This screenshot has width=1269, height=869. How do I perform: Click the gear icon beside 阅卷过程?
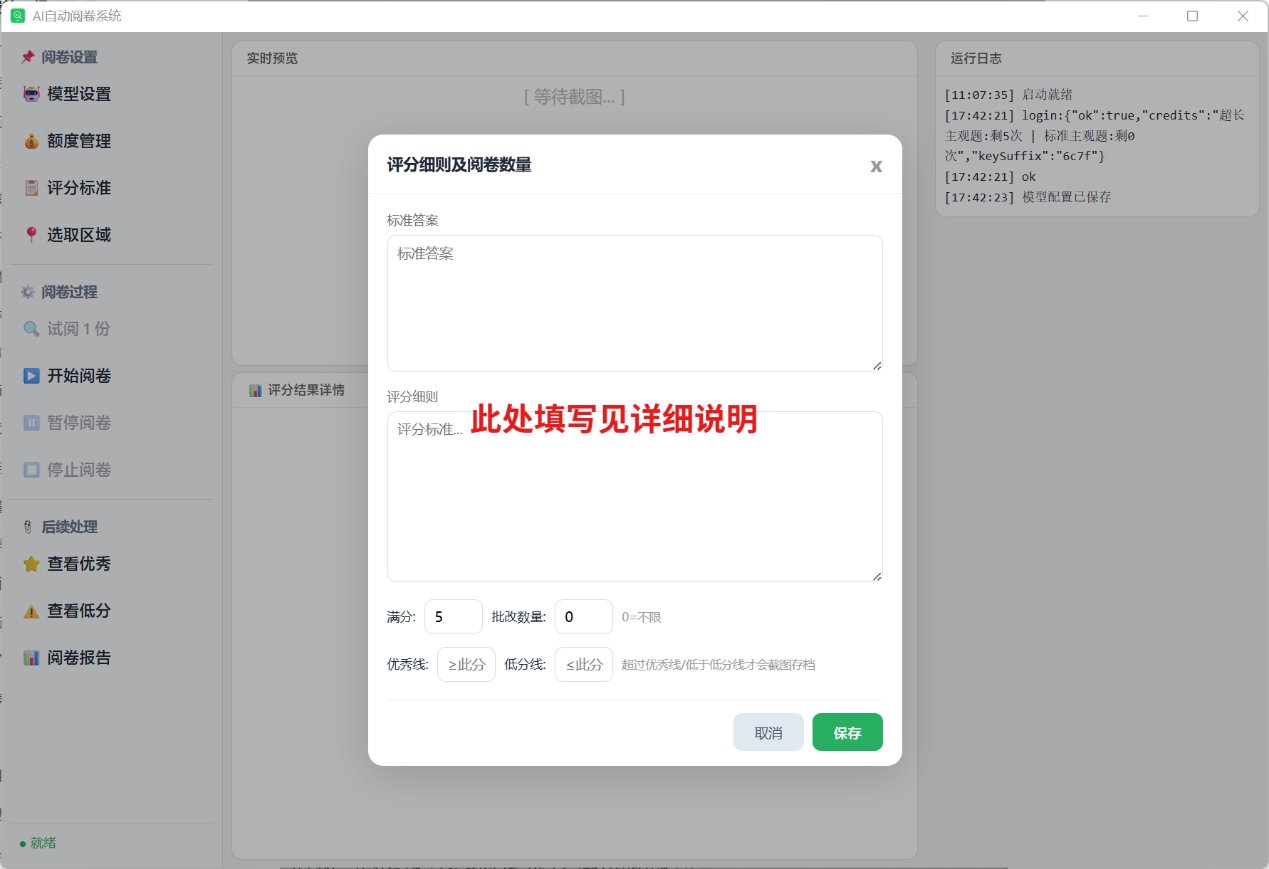pyautogui.click(x=27, y=292)
